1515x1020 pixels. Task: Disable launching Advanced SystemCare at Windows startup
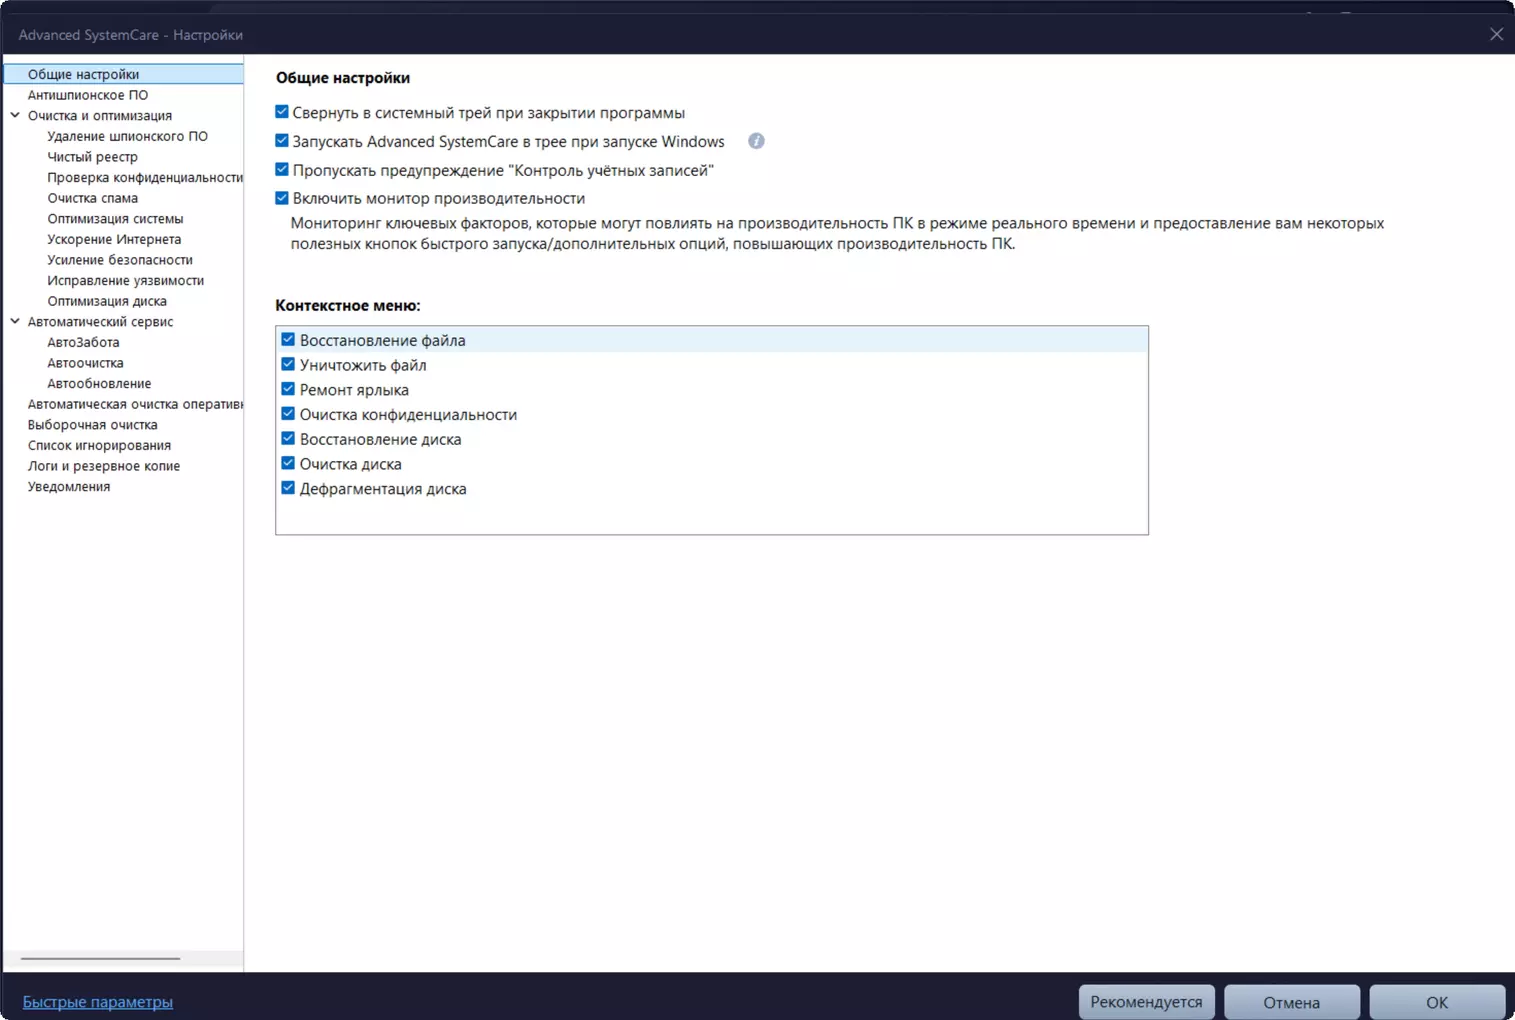[x=282, y=141]
